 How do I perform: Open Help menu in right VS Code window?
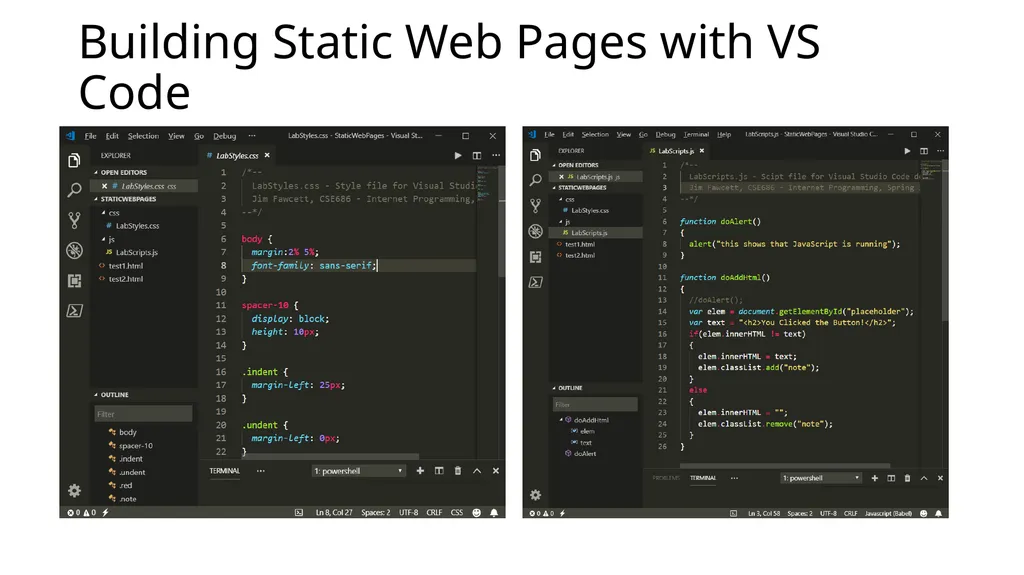(x=724, y=135)
